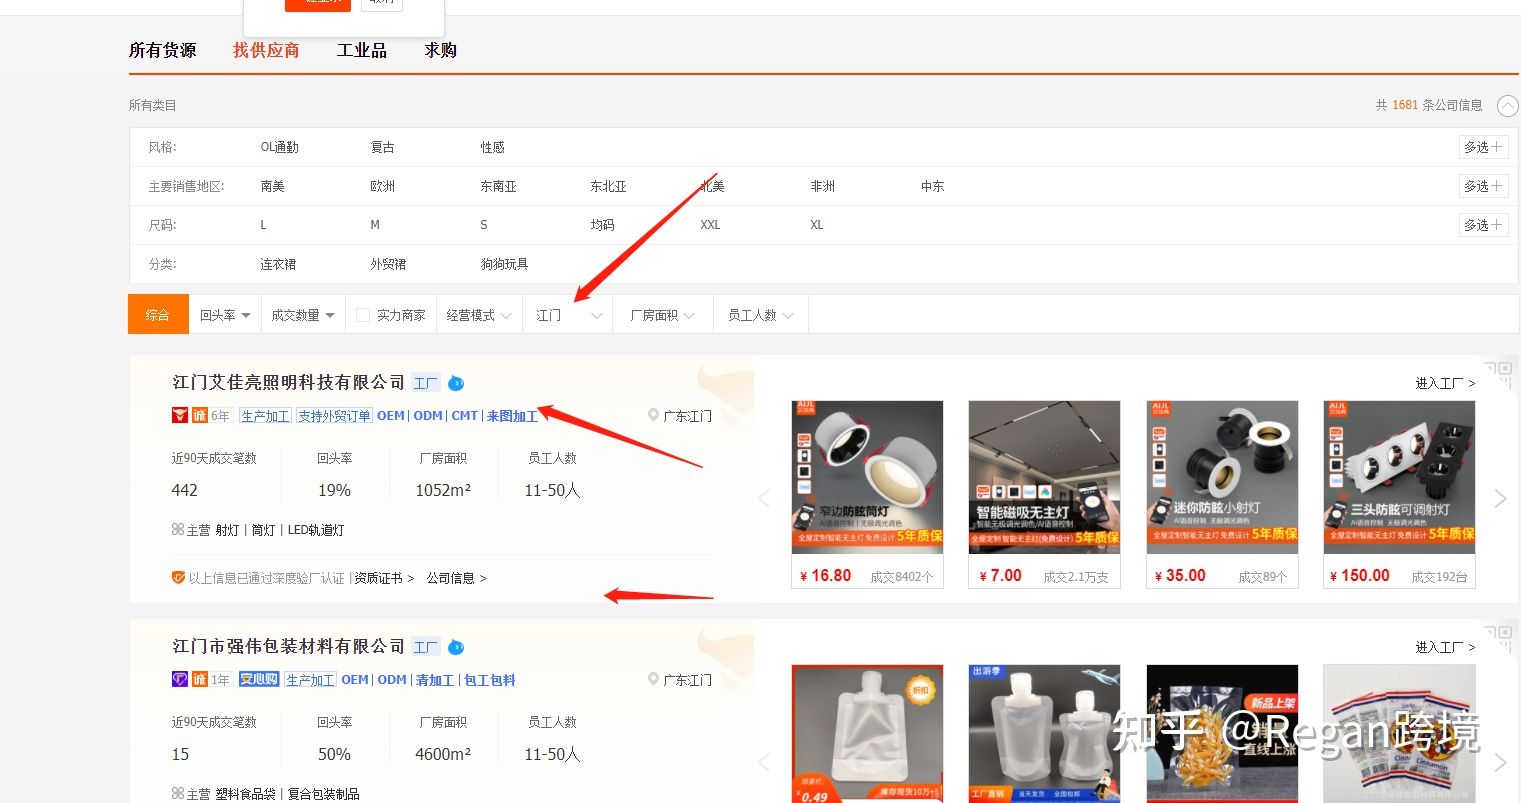The image size is (1521, 803).
Task: Filter by style 复古
Action: [382, 147]
